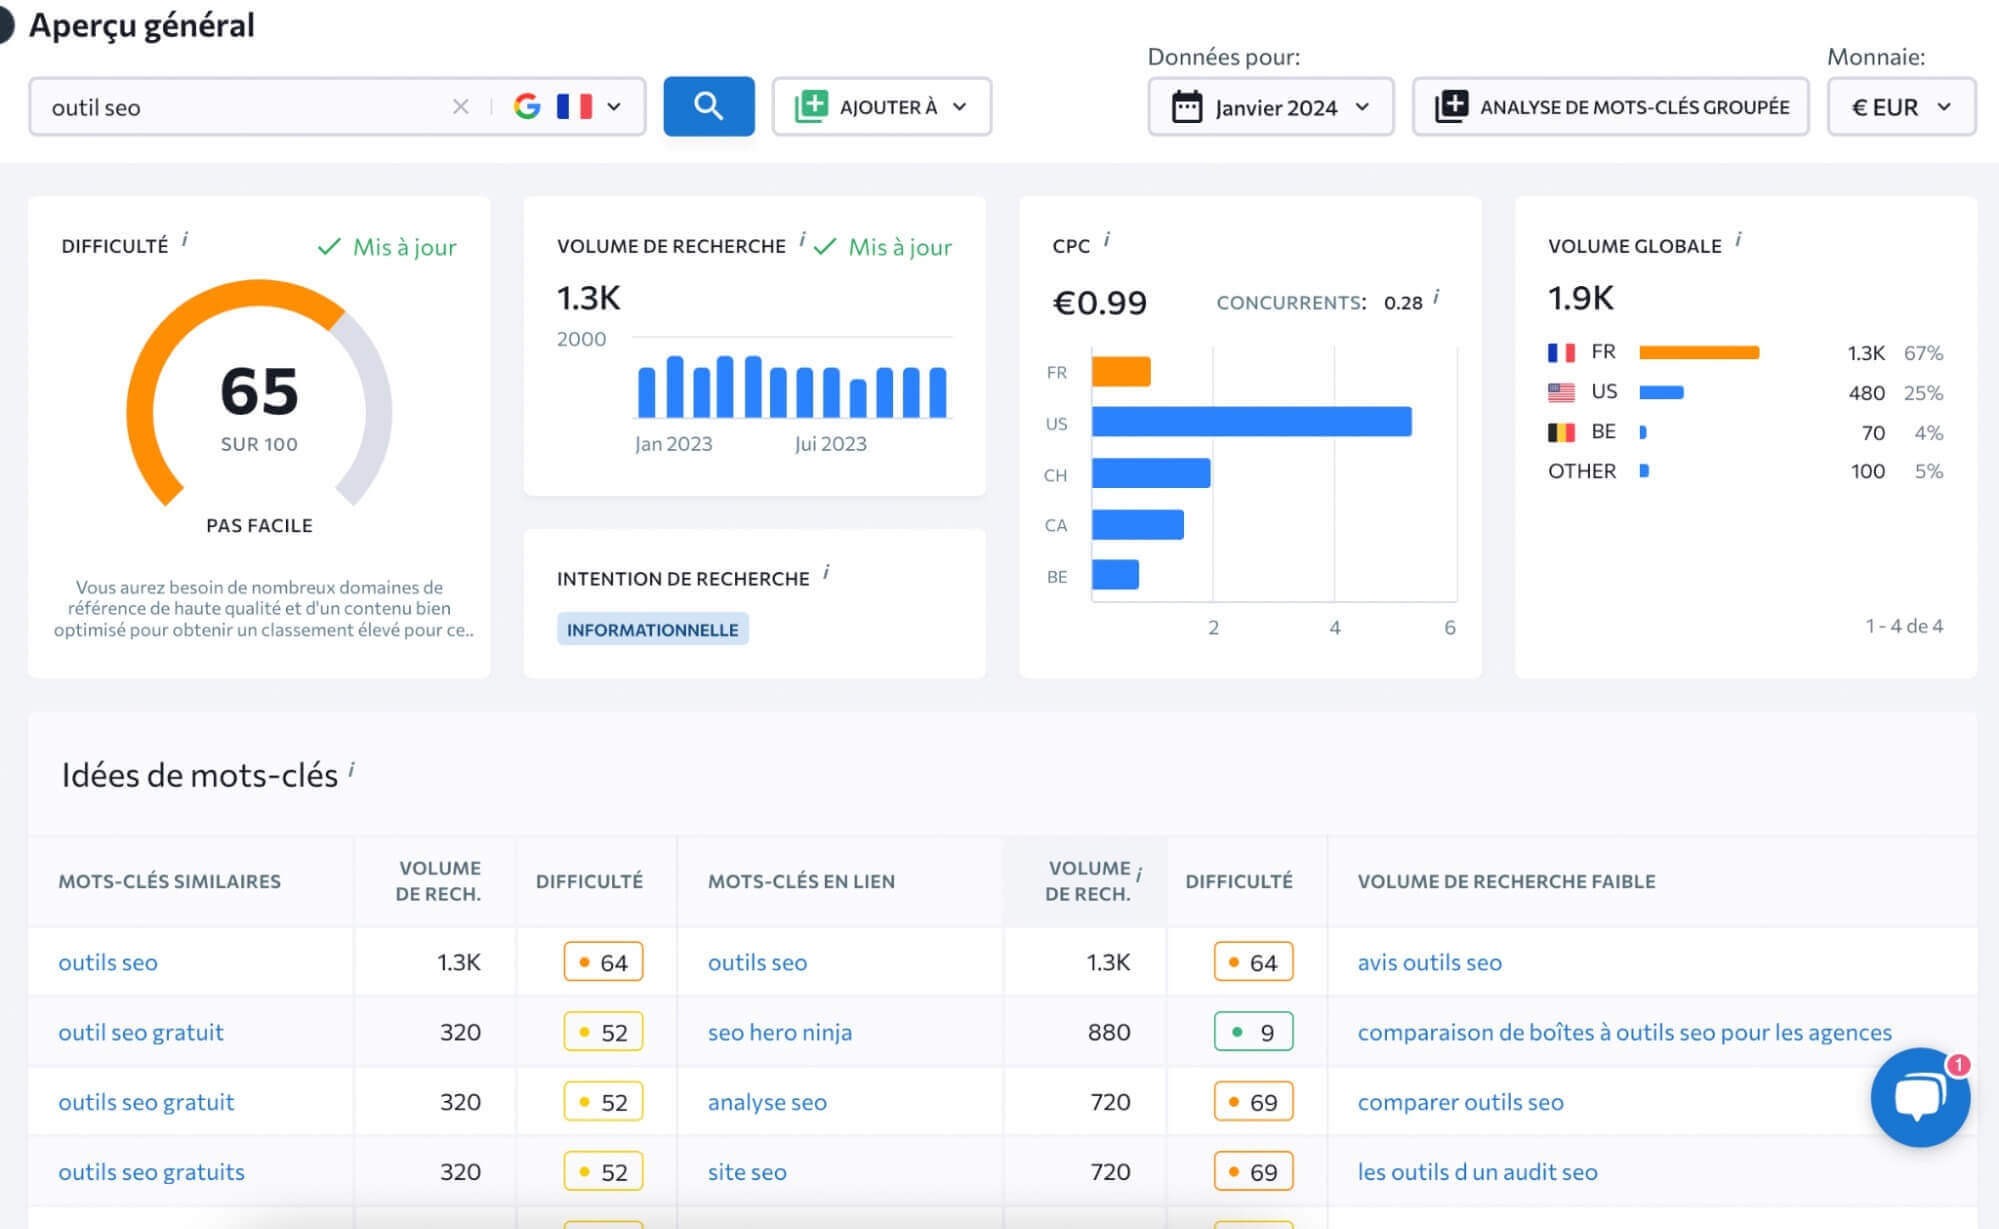
Task: Click the blue search magnifier button
Action: 708,106
